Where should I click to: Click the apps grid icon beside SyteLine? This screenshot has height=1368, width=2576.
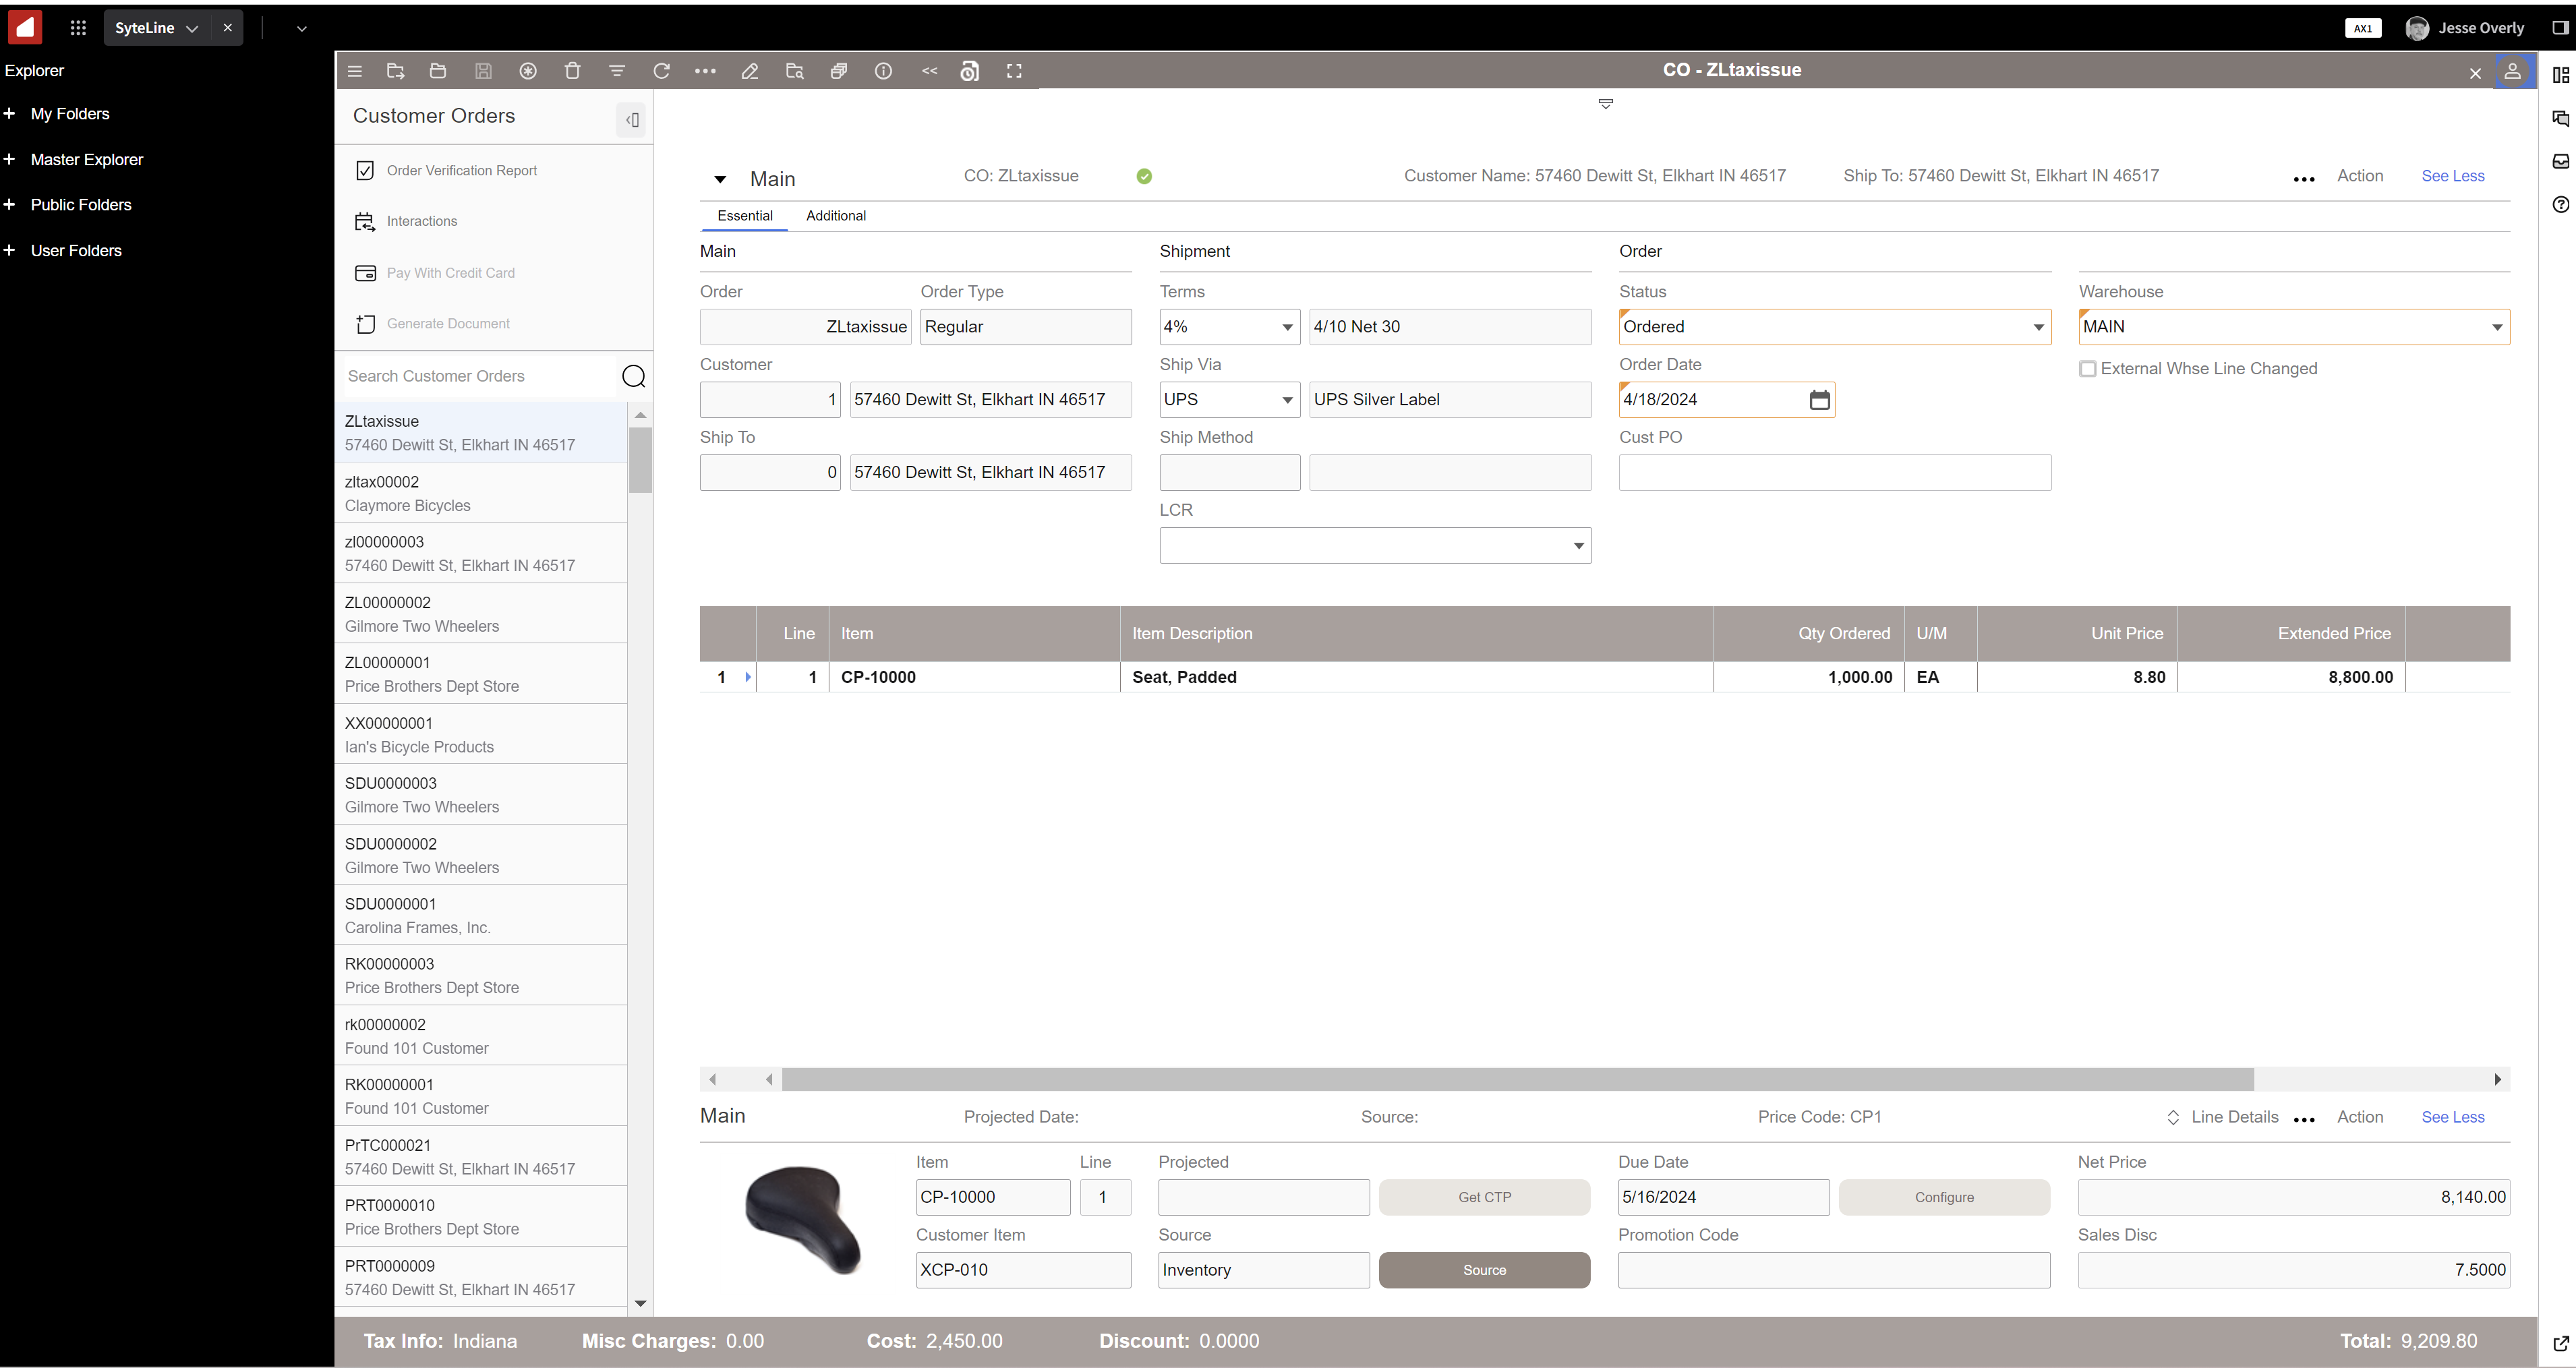tap(78, 28)
